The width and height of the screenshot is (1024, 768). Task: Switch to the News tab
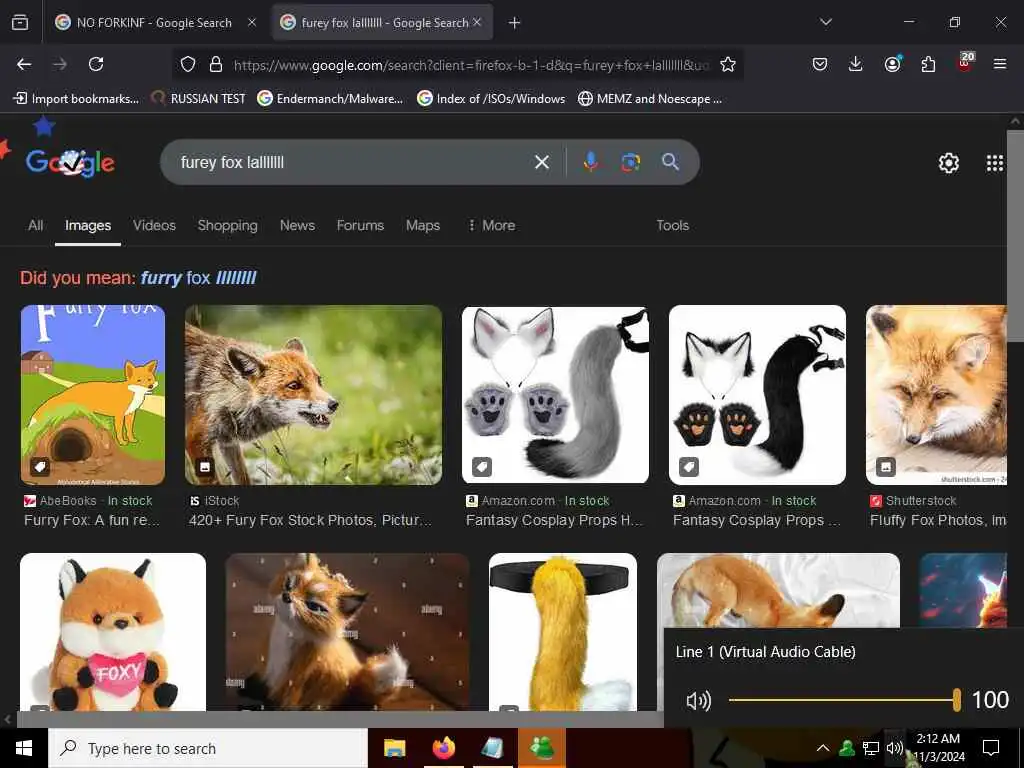coord(297,225)
